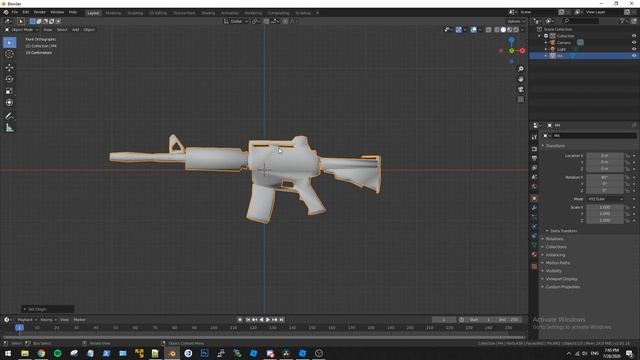The image size is (640, 360).
Task: Select the Move tool
Action: [9, 68]
